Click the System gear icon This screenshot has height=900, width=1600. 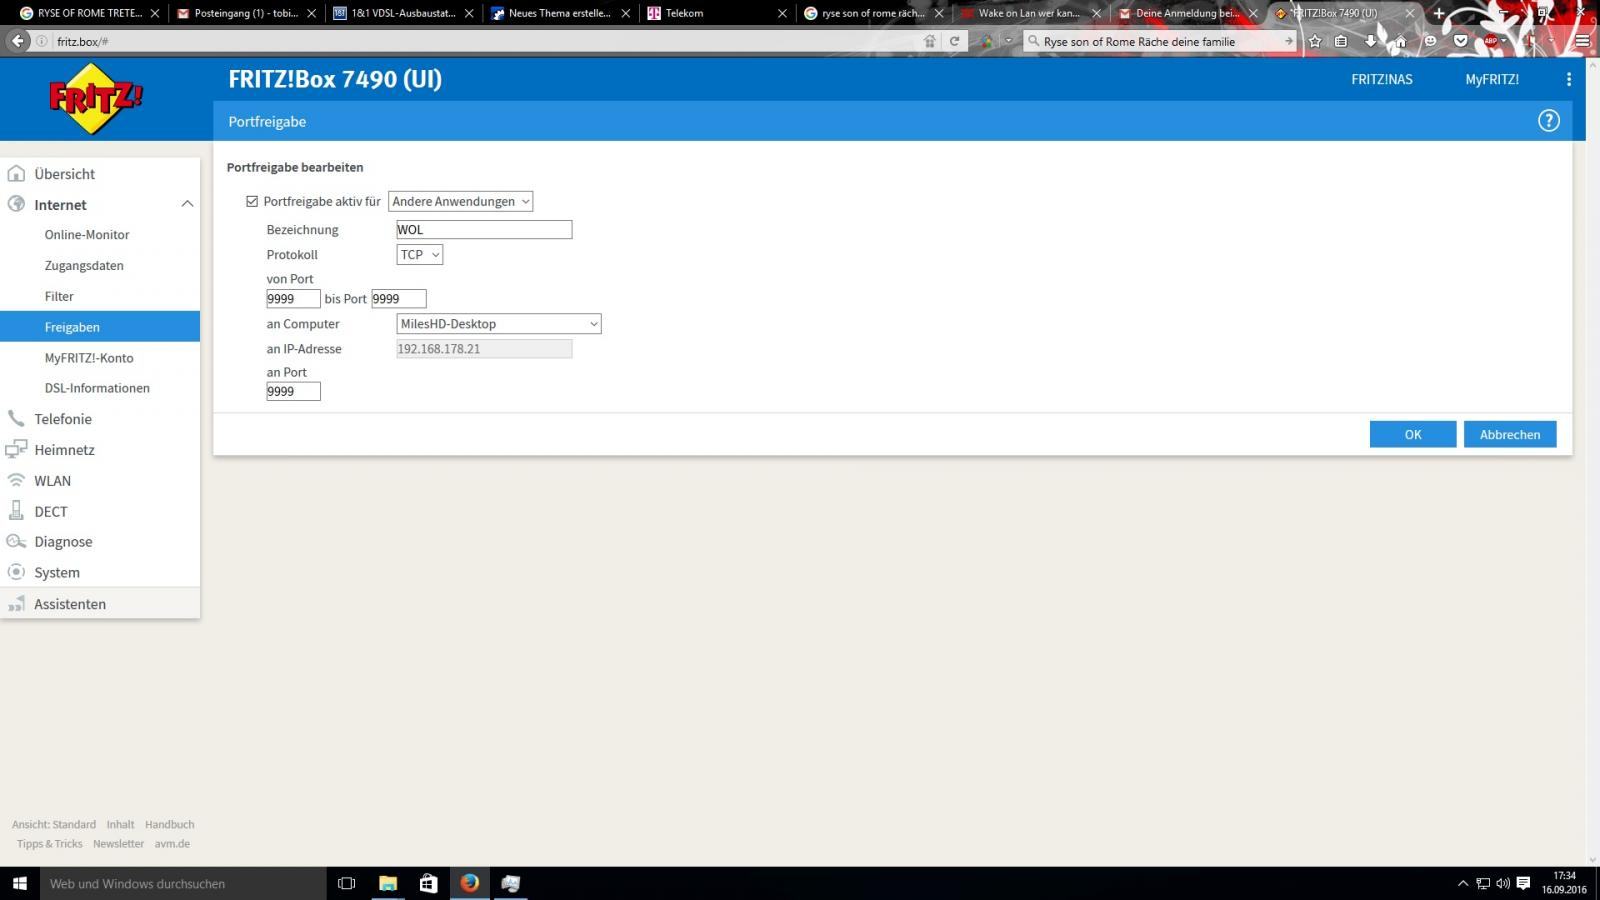16,572
